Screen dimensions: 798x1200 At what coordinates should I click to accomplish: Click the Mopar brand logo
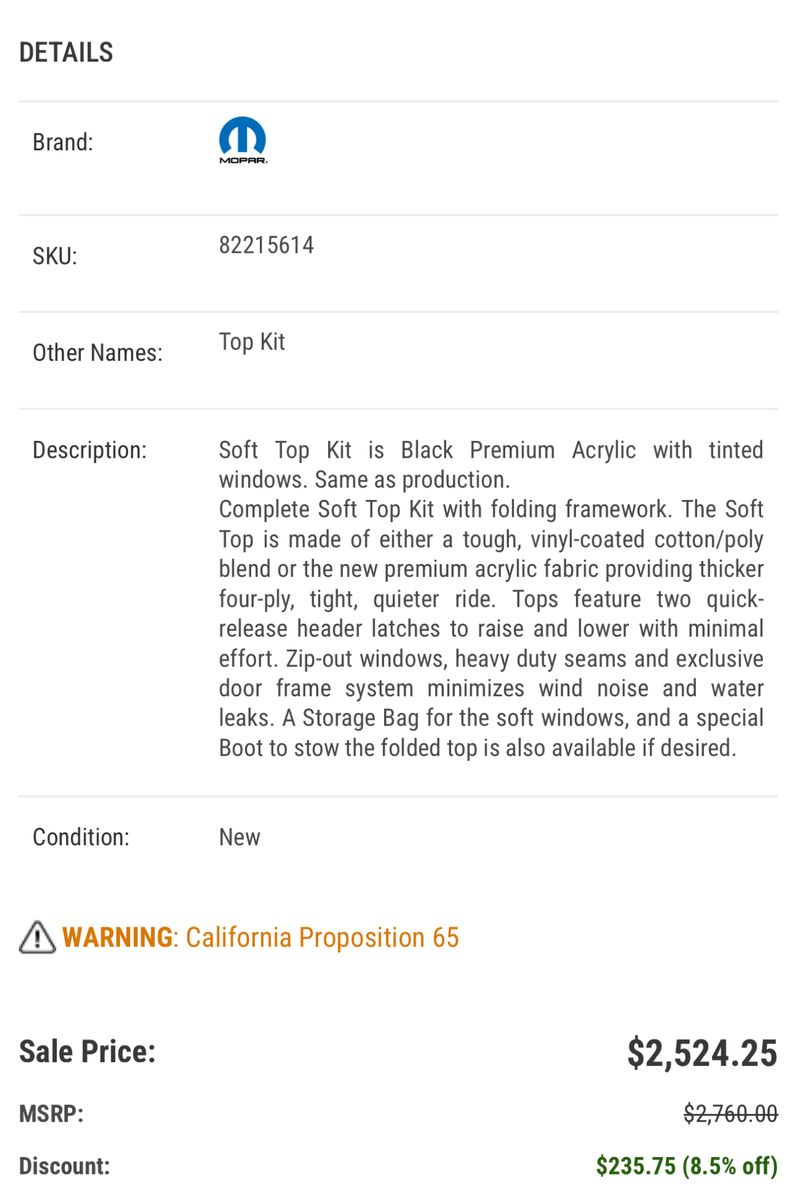(x=243, y=141)
